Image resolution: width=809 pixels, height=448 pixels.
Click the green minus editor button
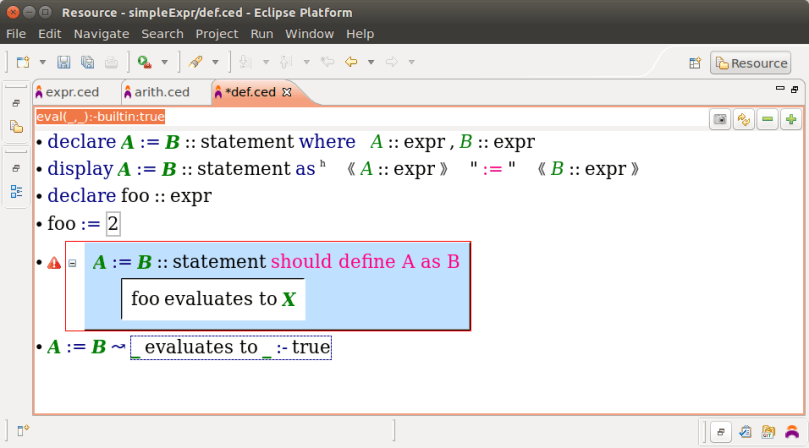(768, 119)
